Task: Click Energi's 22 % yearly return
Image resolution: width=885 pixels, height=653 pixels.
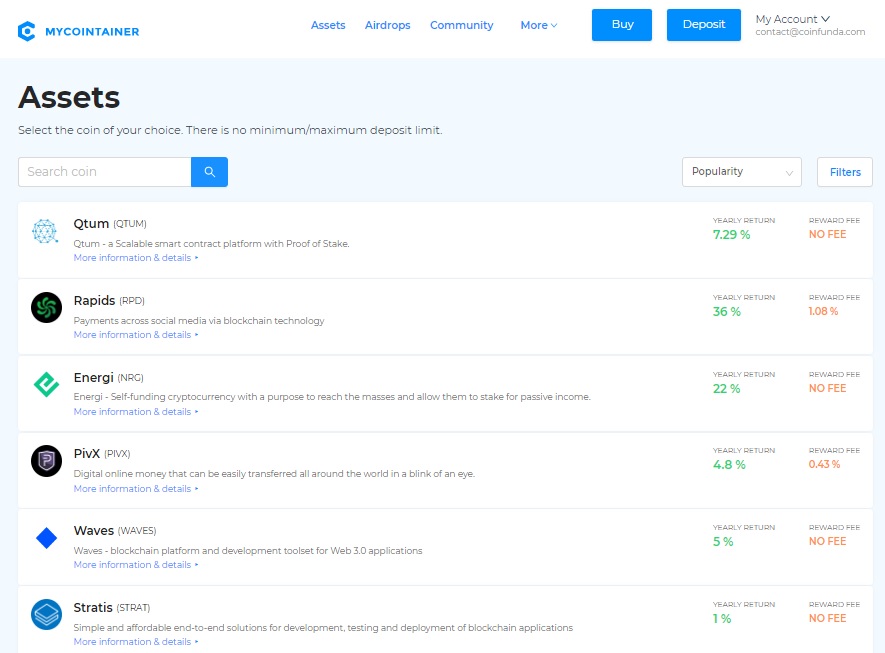Action: [x=726, y=388]
